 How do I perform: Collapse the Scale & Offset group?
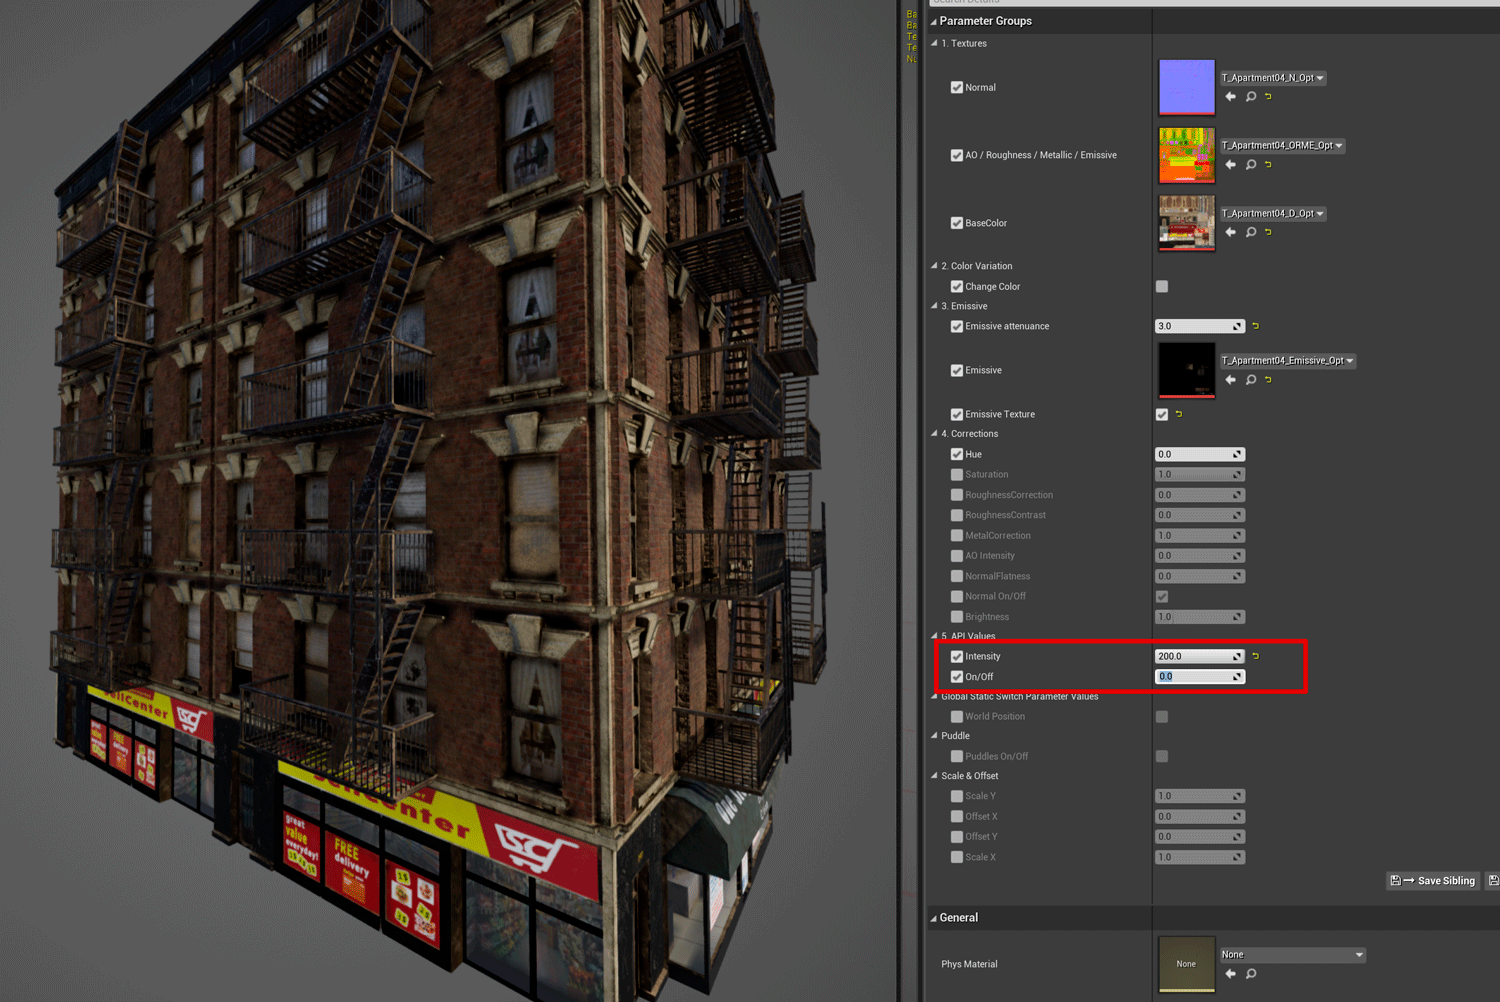(935, 776)
